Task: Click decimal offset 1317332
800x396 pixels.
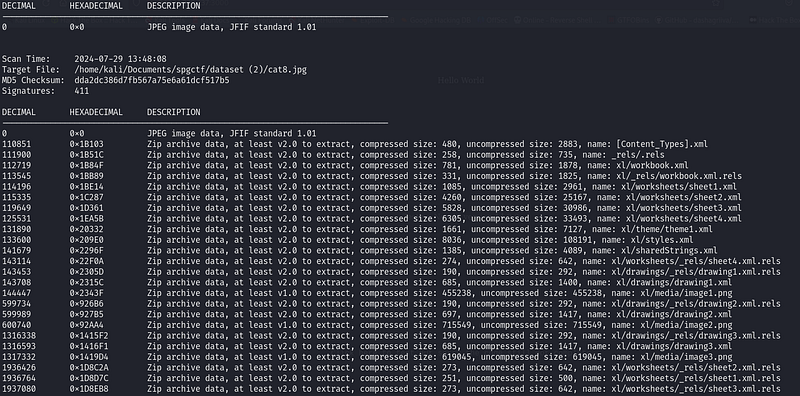Action: coord(19,357)
